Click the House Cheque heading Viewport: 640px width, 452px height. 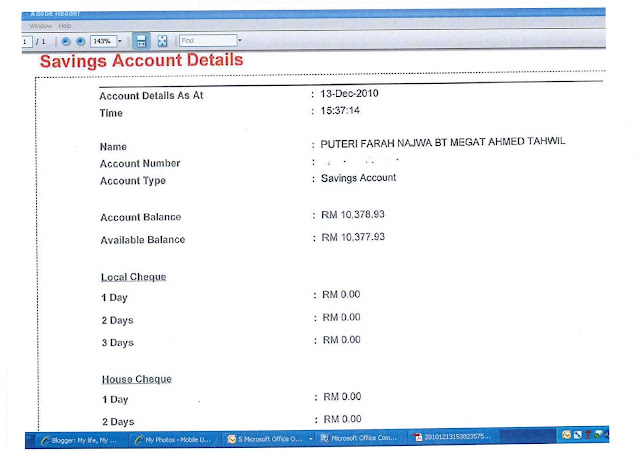[137, 379]
